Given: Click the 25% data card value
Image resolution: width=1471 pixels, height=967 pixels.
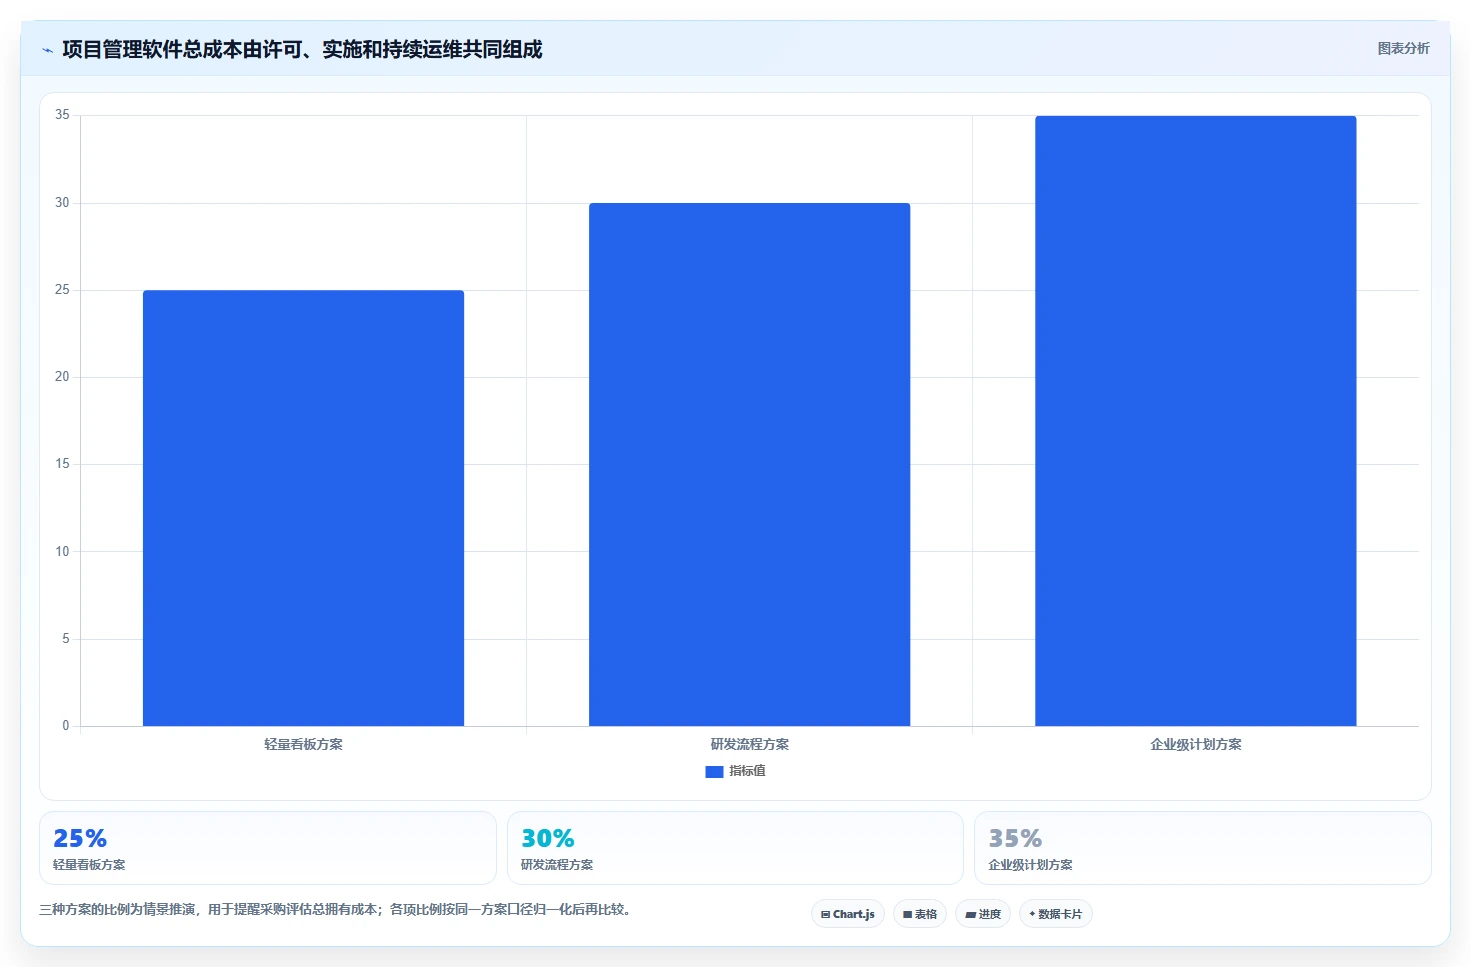Looking at the screenshot, I should click(80, 838).
